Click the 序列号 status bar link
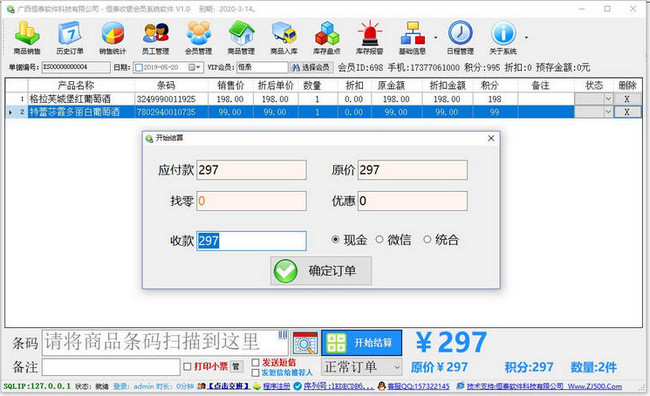650x396 pixels. (339, 386)
